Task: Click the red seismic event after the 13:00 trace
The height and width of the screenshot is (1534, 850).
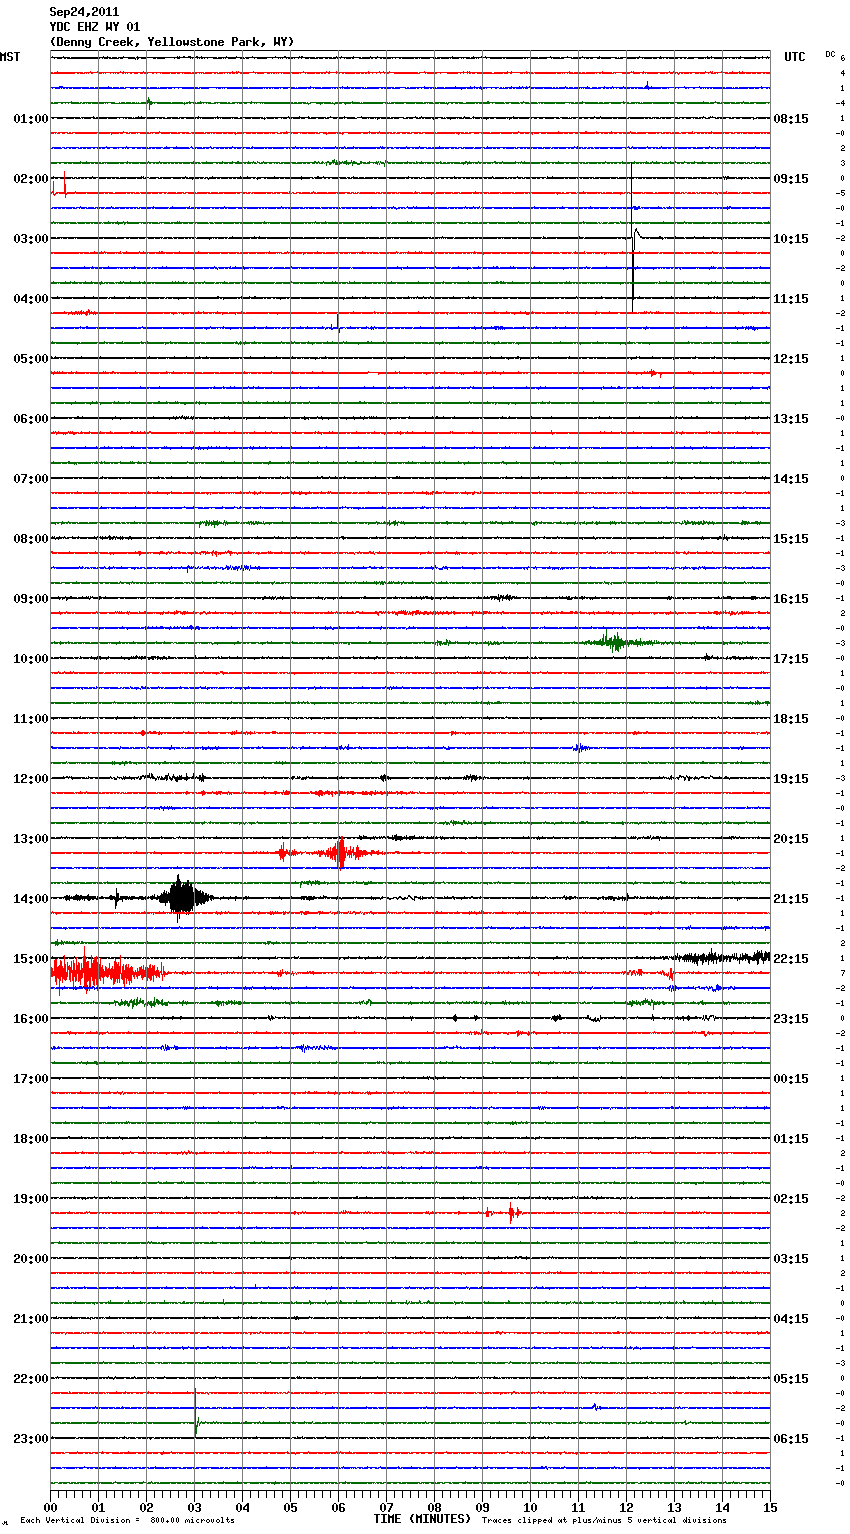Action: 340,853
